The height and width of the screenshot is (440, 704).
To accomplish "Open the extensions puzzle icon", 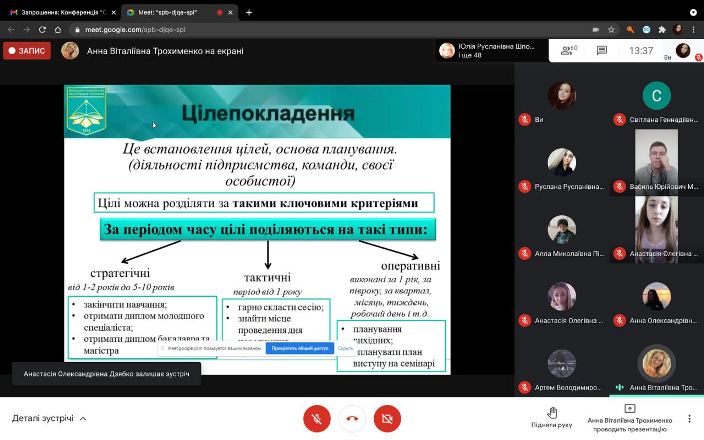I will [x=662, y=30].
